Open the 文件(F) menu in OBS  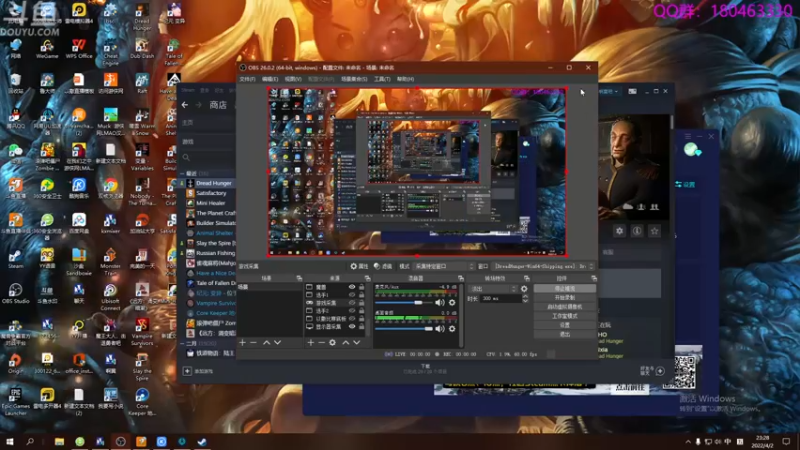coord(247,79)
